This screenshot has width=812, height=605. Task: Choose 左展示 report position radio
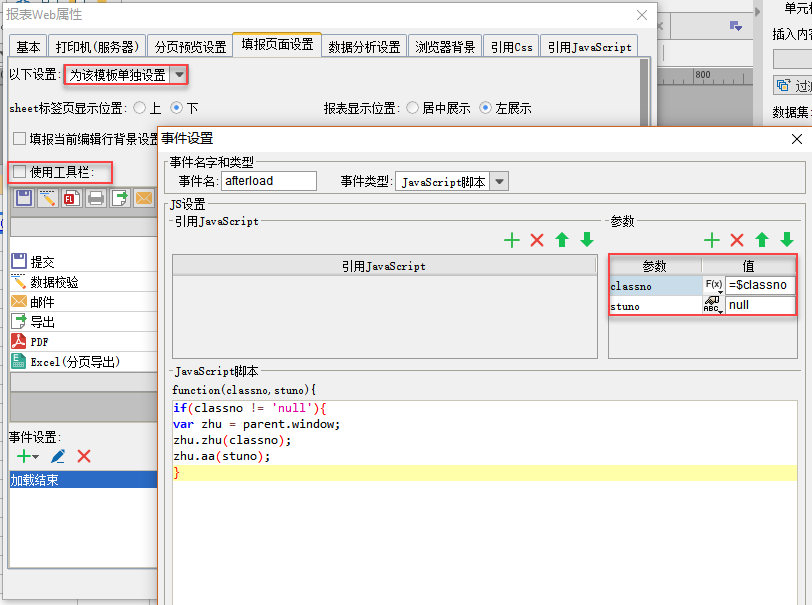pos(485,108)
